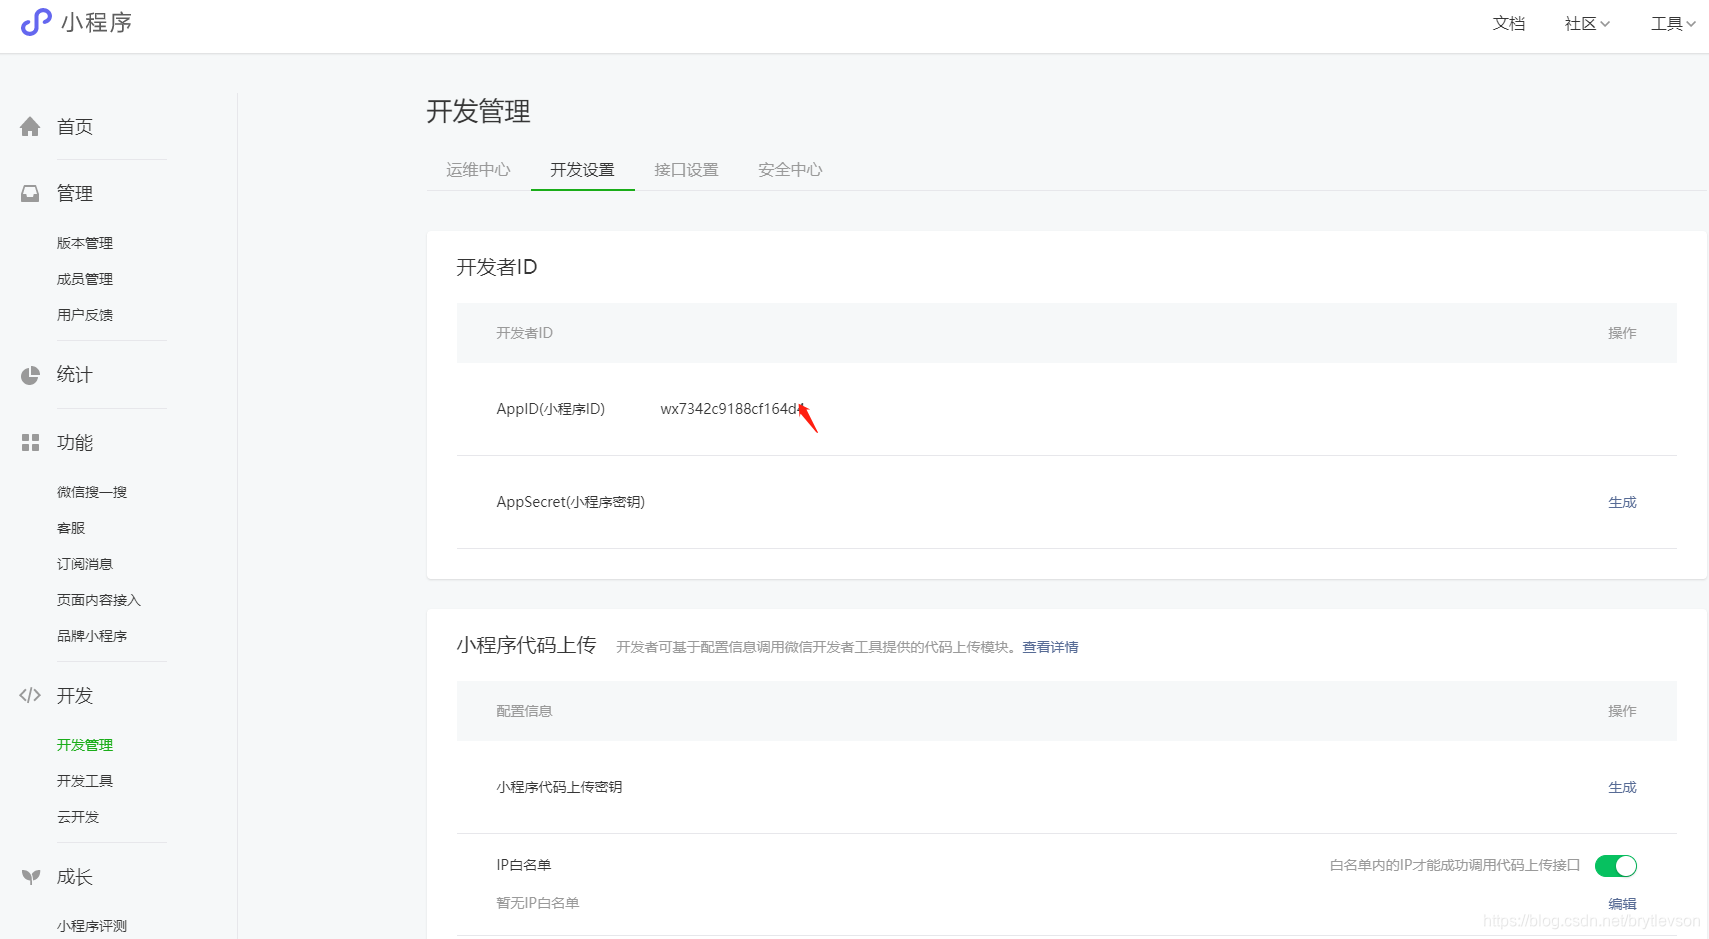Viewport: 1709px width, 939px height.
Task: Switch to the 安全中心 tab
Action: click(x=790, y=169)
